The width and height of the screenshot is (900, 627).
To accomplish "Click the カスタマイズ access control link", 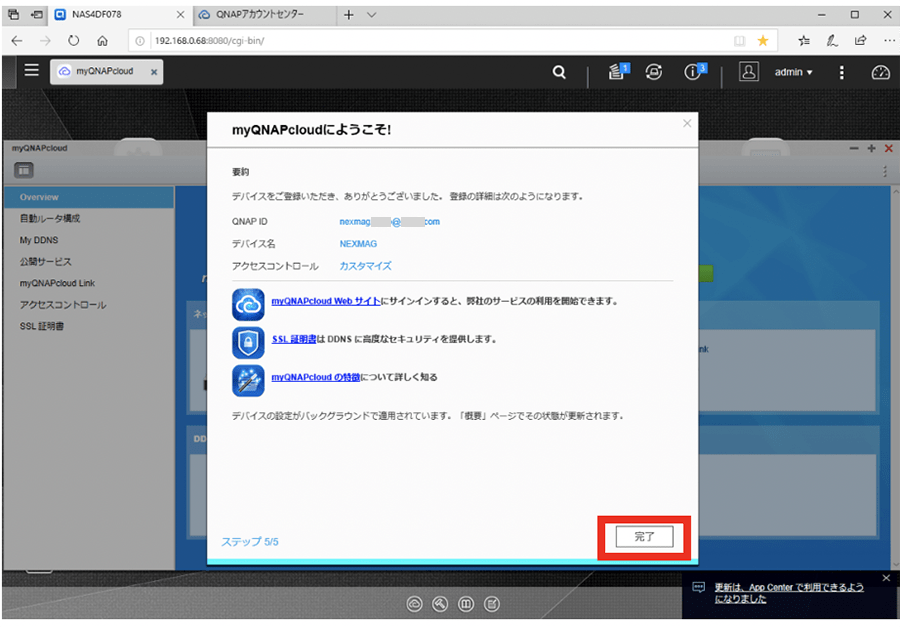I will tap(365, 266).
